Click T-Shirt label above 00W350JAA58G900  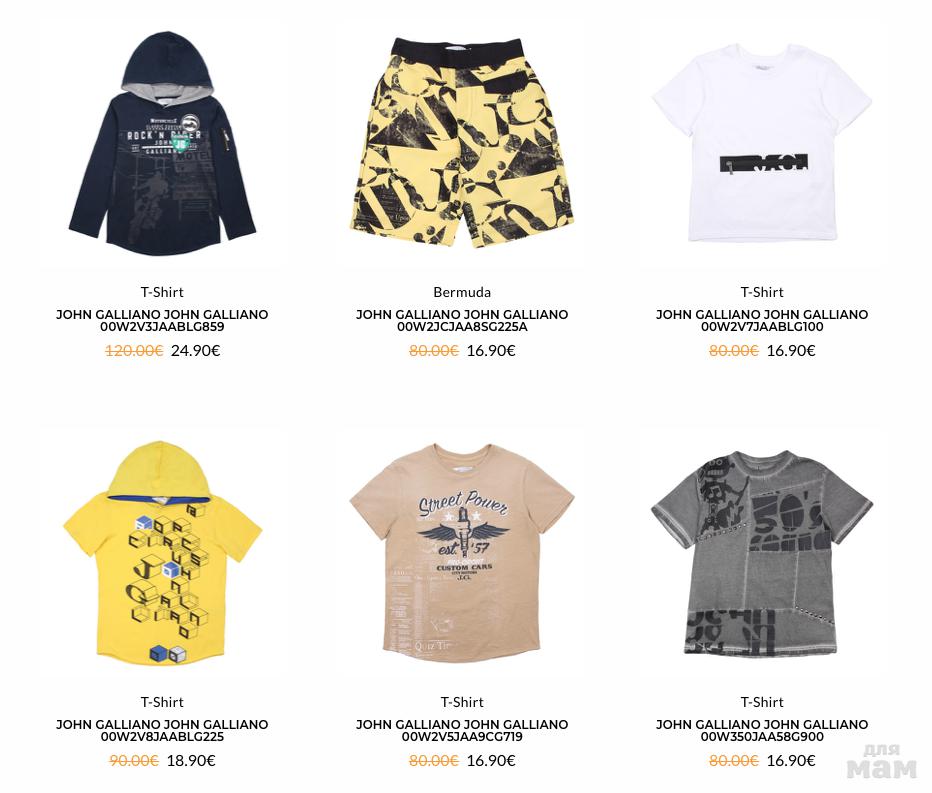coord(762,702)
